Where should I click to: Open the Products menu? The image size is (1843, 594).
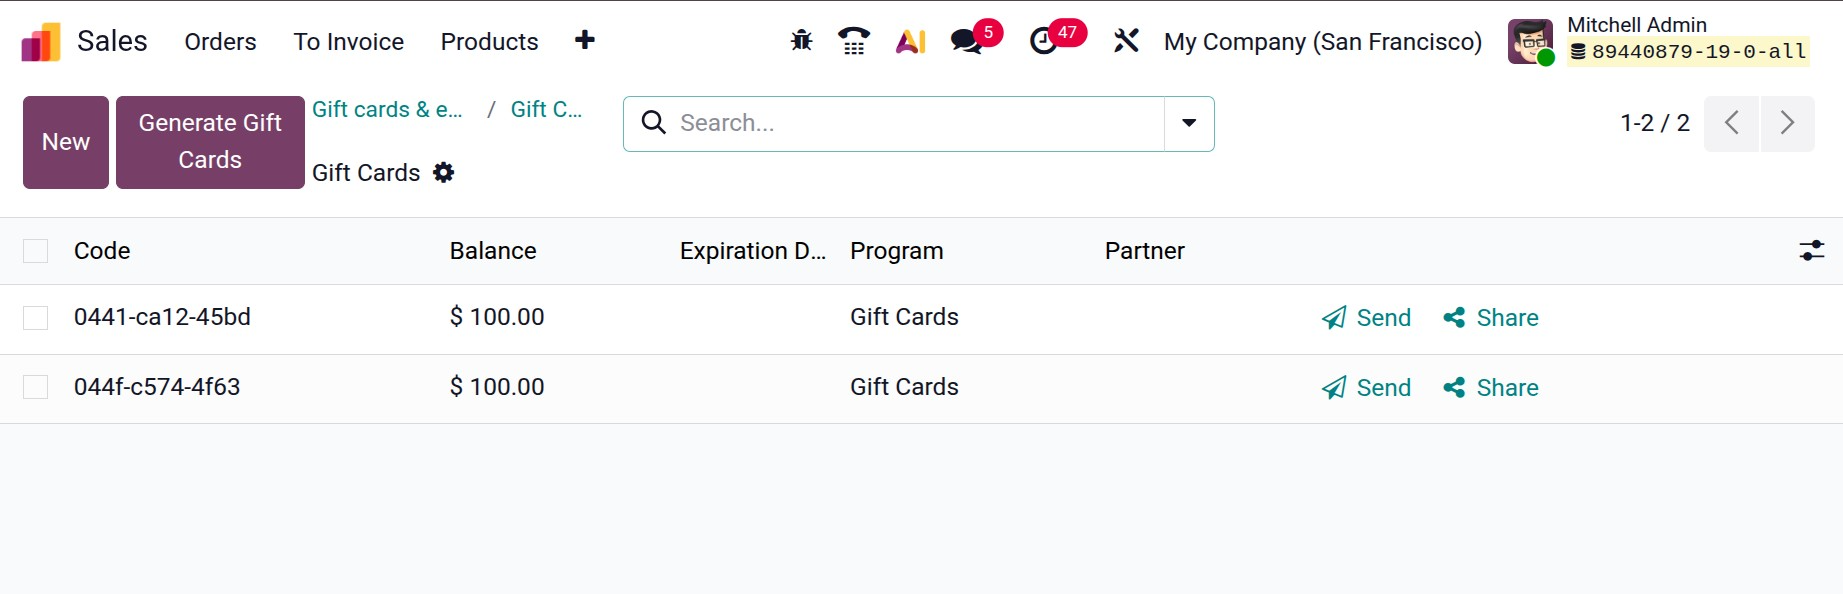tap(489, 42)
